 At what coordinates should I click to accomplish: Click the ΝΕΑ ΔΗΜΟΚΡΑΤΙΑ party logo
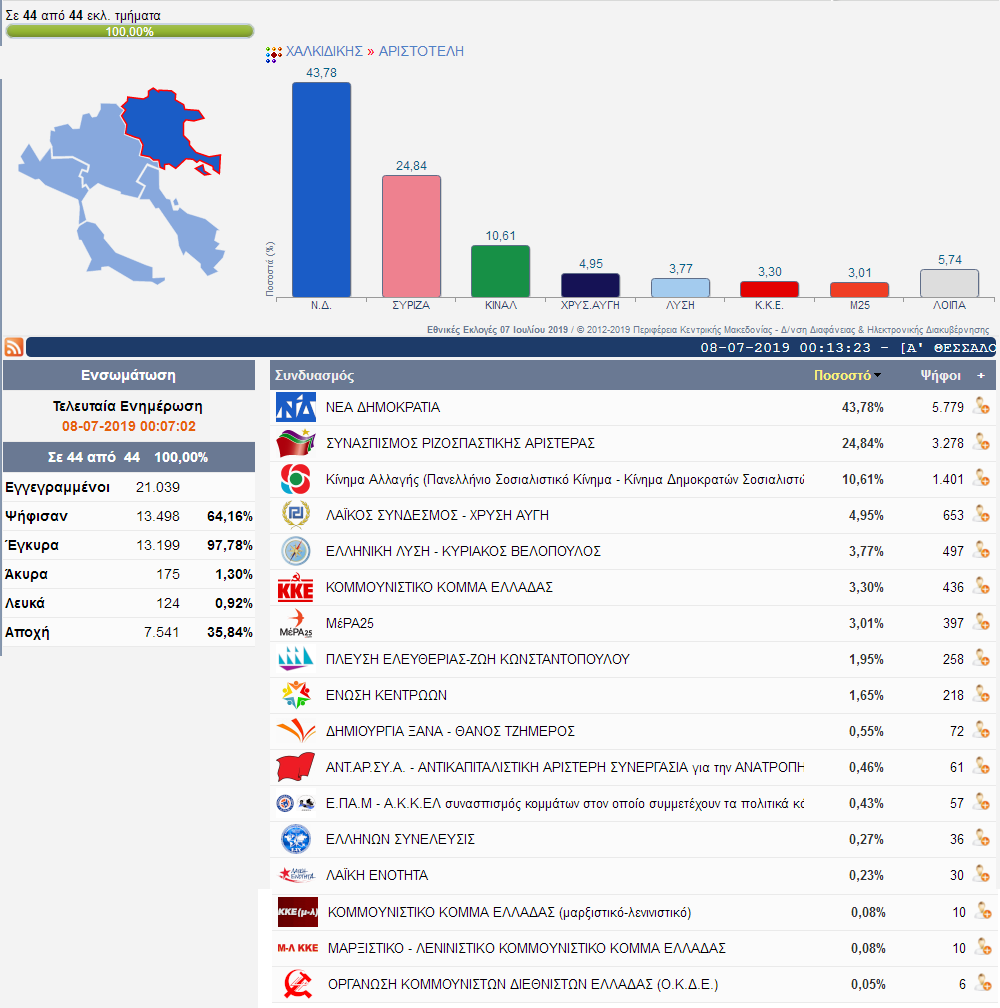(296, 407)
